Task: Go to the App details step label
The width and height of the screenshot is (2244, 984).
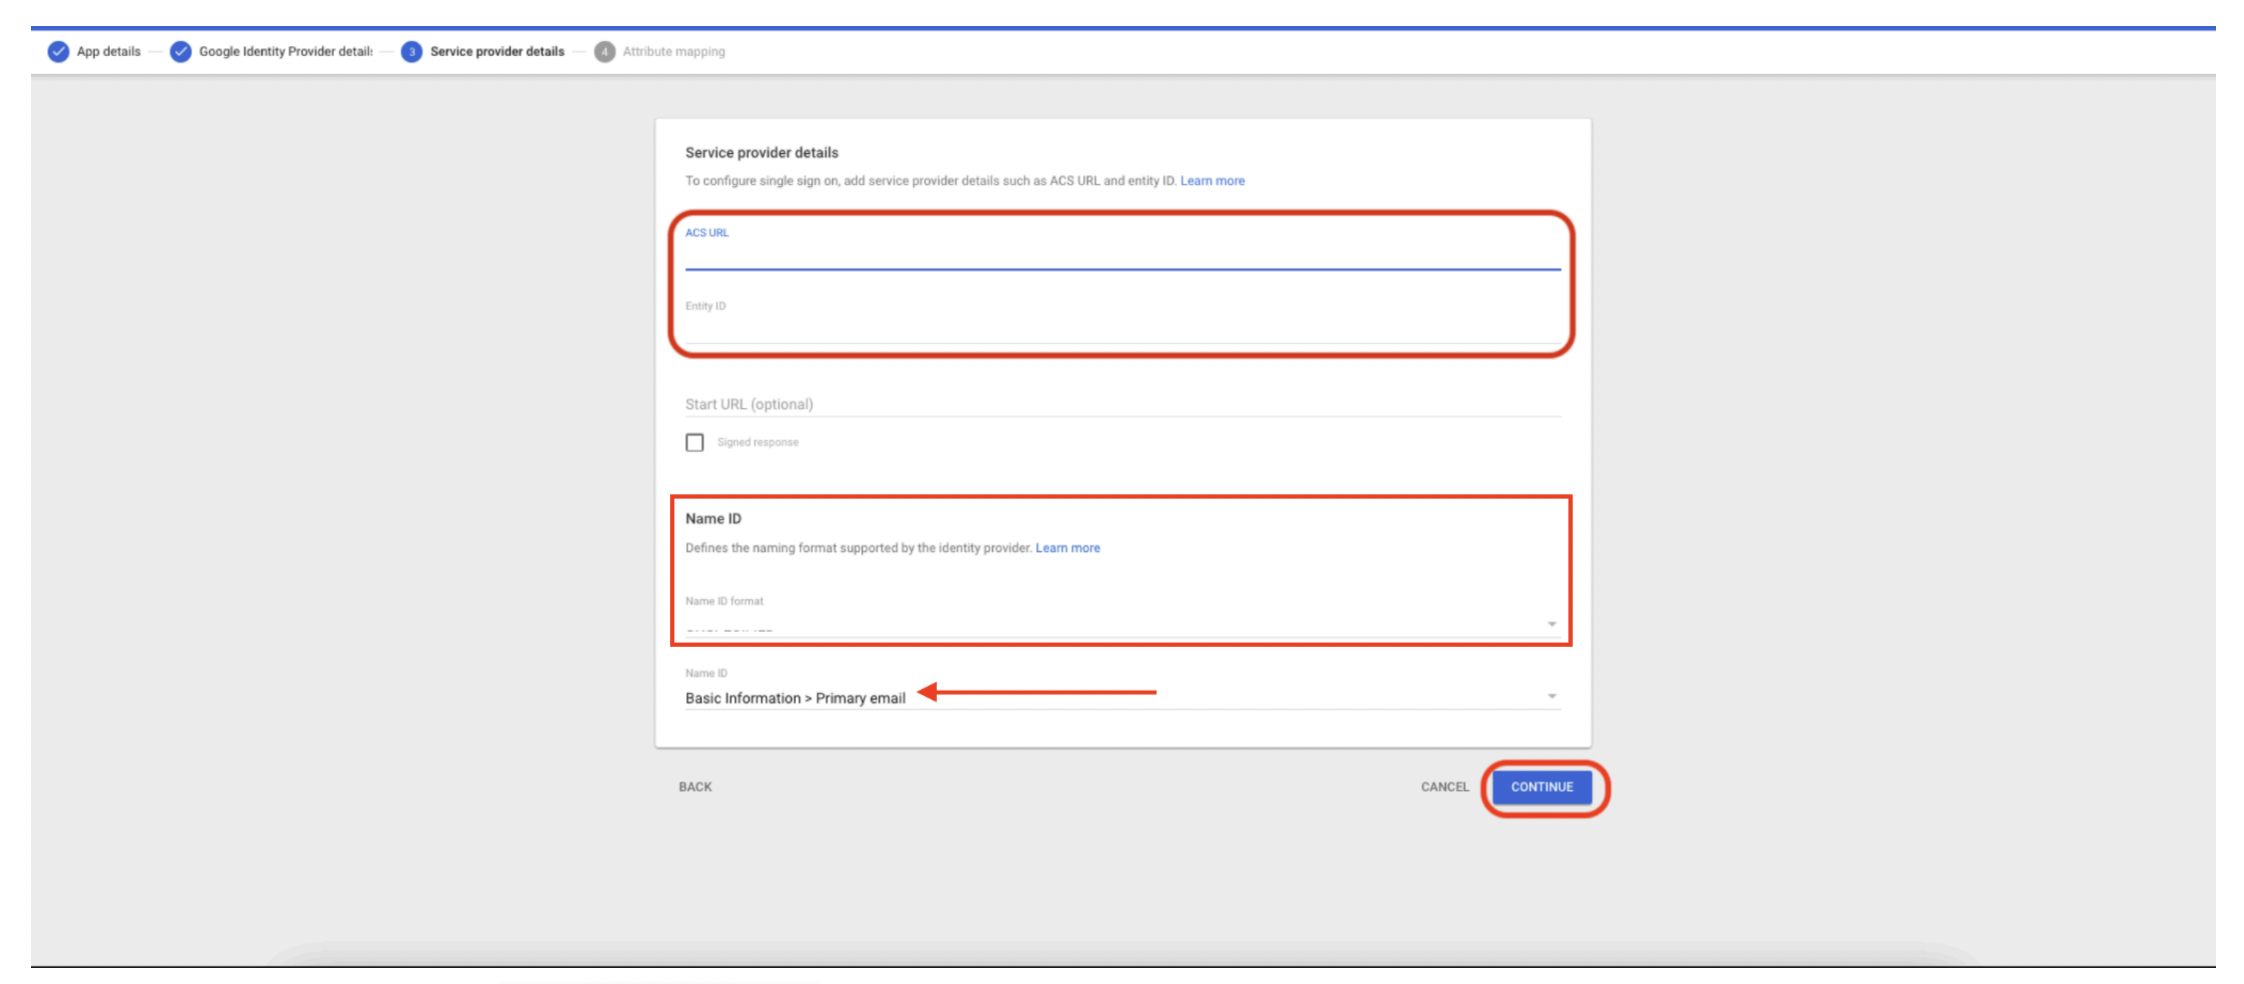Action: tap(108, 52)
